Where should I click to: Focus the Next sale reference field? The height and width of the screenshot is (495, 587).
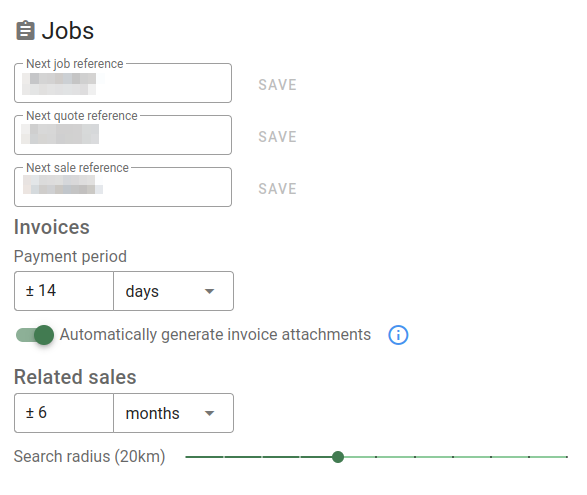point(123,187)
